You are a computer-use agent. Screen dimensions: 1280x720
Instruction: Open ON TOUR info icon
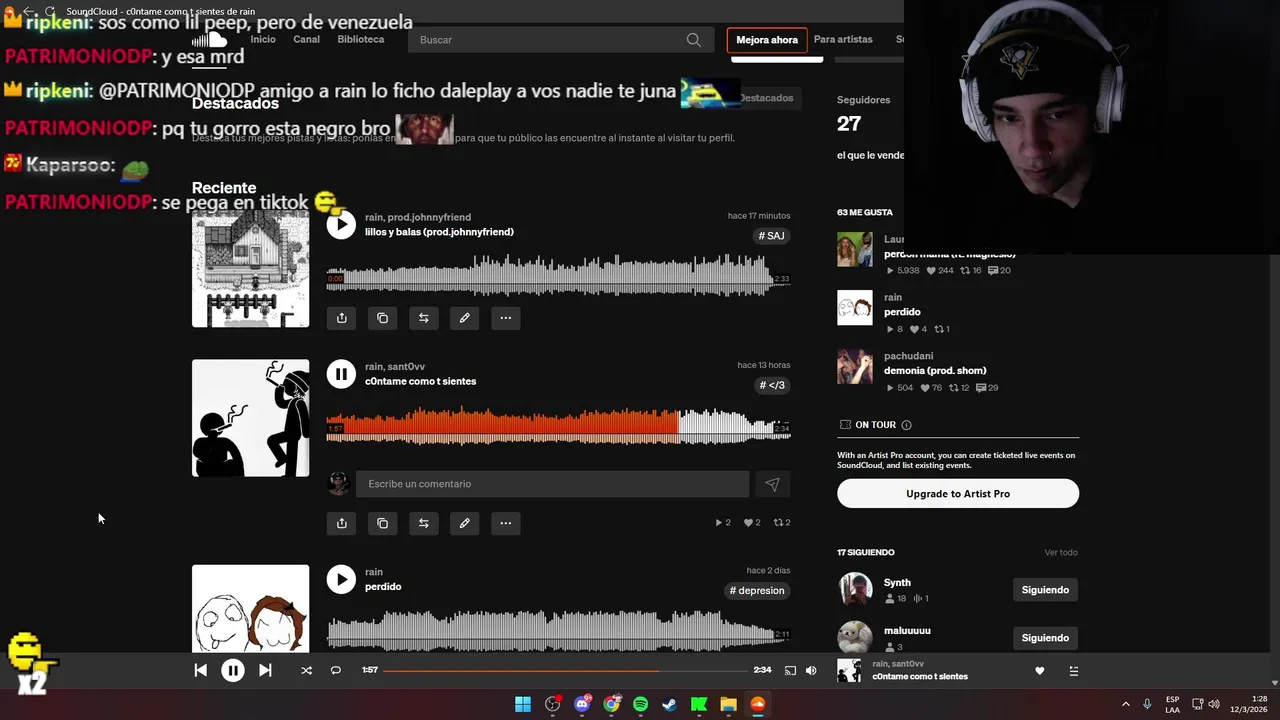(x=906, y=425)
